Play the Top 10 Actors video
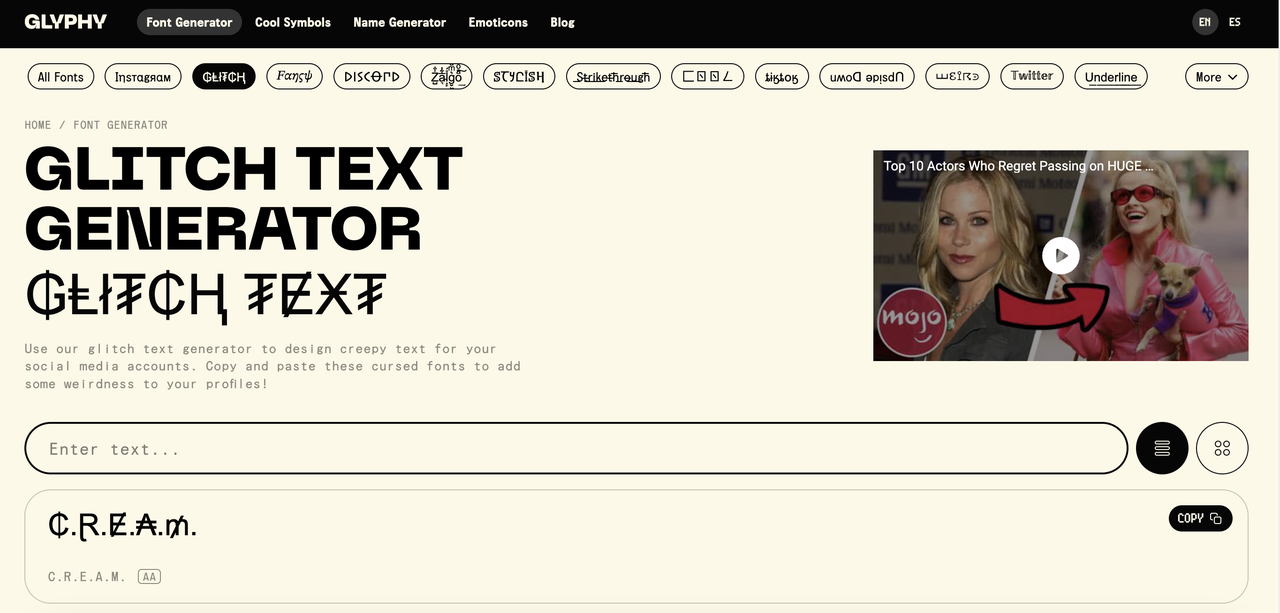The width and height of the screenshot is (1280, 613). [1061, 255]
